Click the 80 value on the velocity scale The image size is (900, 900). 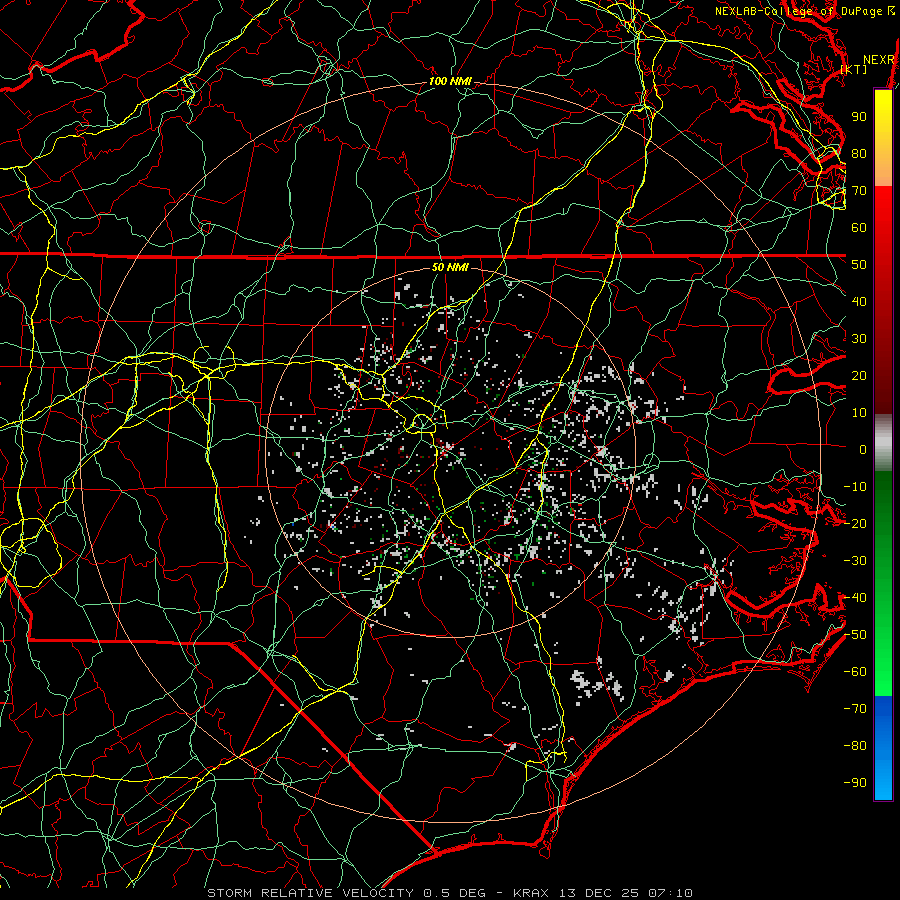click(x=859, y=154)
